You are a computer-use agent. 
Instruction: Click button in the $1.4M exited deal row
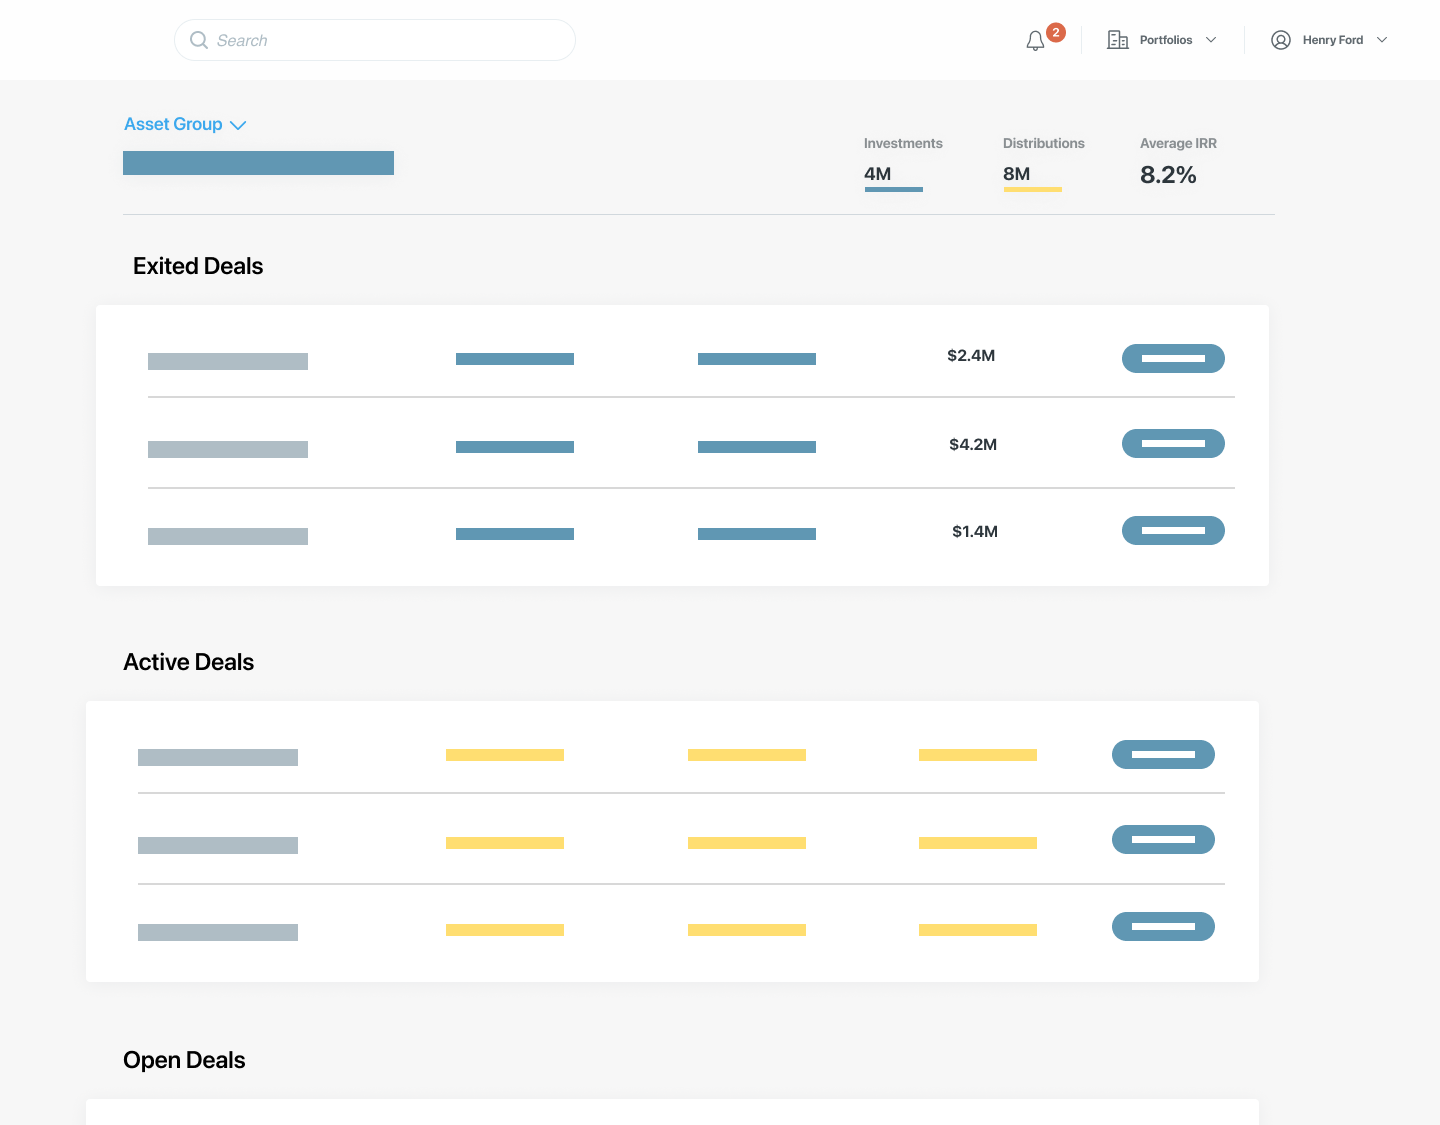1173,530
